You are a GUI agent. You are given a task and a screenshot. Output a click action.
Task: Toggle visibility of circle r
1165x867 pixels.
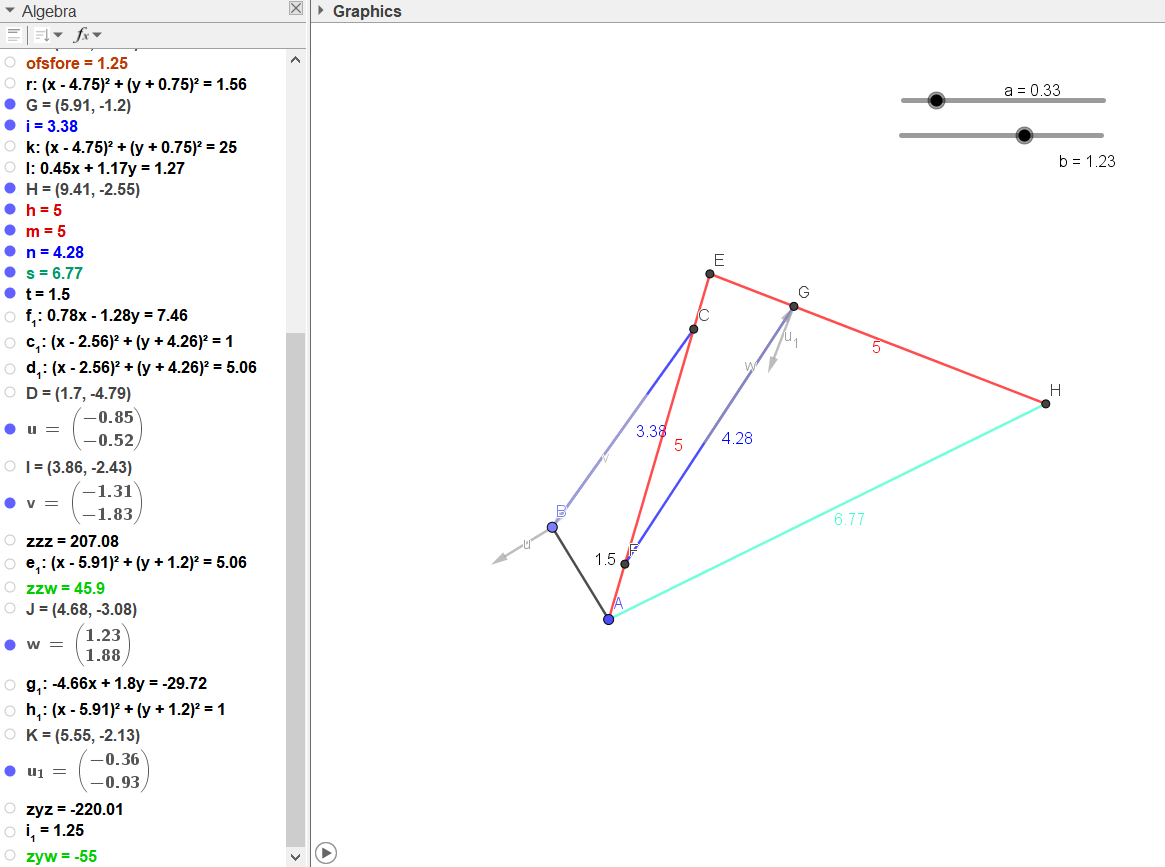[10, 83]
